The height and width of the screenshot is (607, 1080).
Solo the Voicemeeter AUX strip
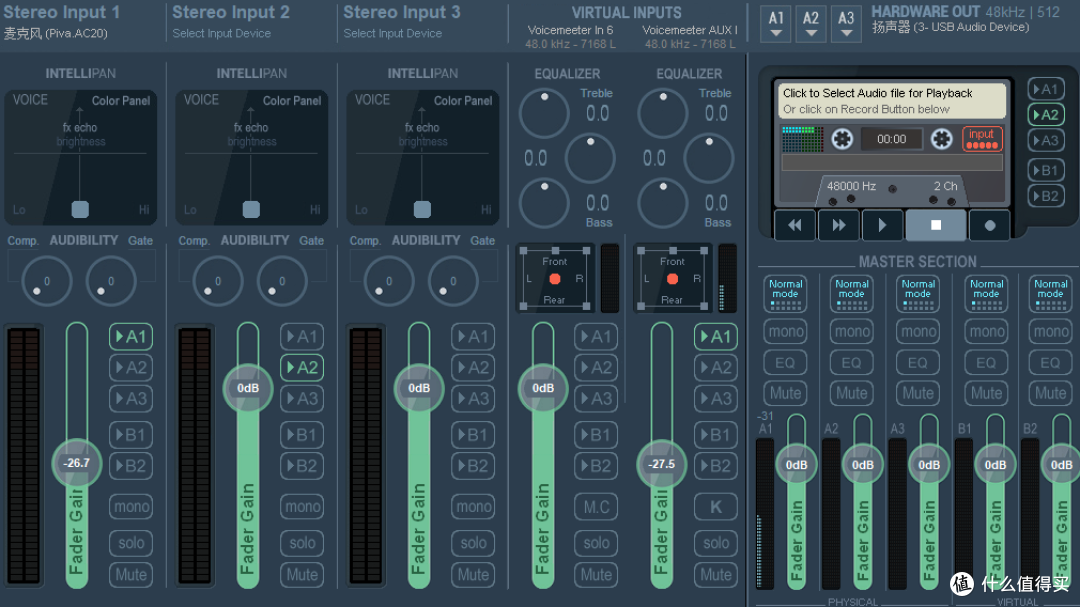716,543
